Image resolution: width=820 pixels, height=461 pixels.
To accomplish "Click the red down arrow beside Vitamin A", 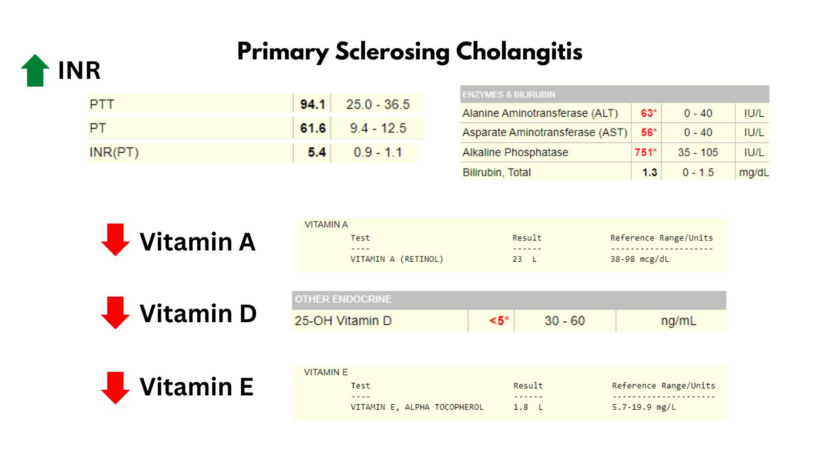I will click(x=116, y=240).
